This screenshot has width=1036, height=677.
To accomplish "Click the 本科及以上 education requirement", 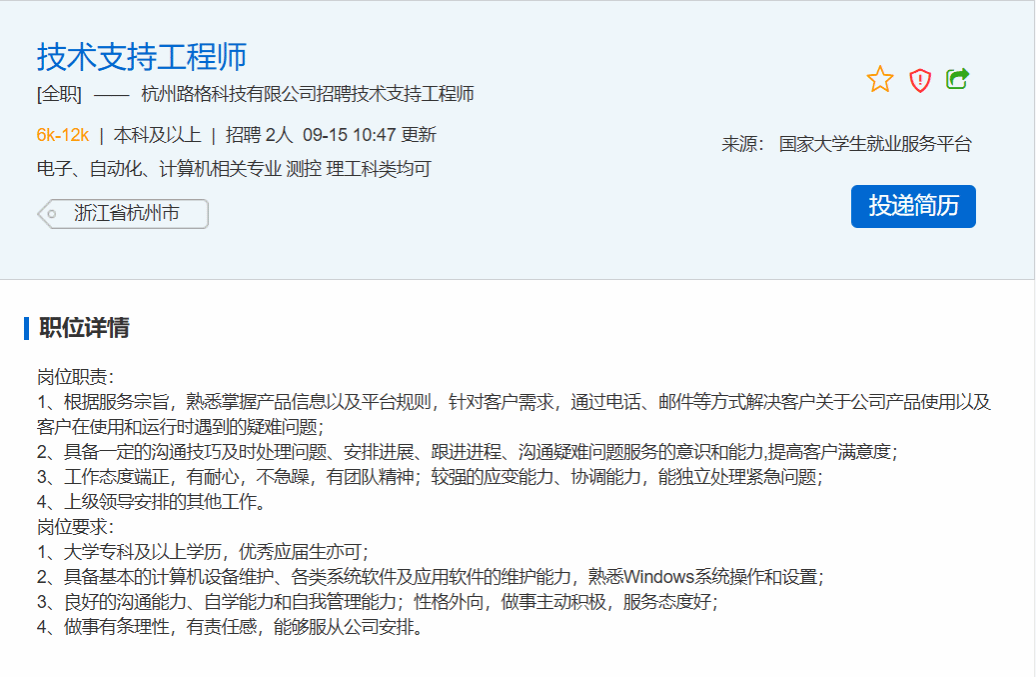I will 157,135.
